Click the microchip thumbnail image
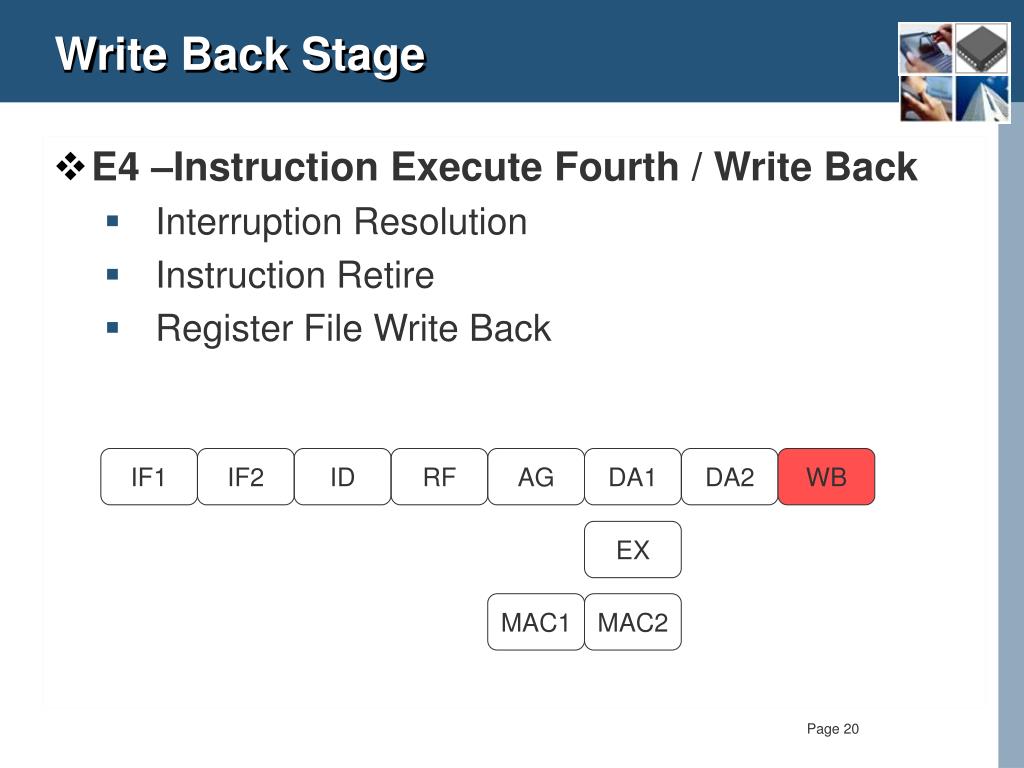The height and width of the screenshot is (768, 1024). pyautogui.click(x=982, y=48)
